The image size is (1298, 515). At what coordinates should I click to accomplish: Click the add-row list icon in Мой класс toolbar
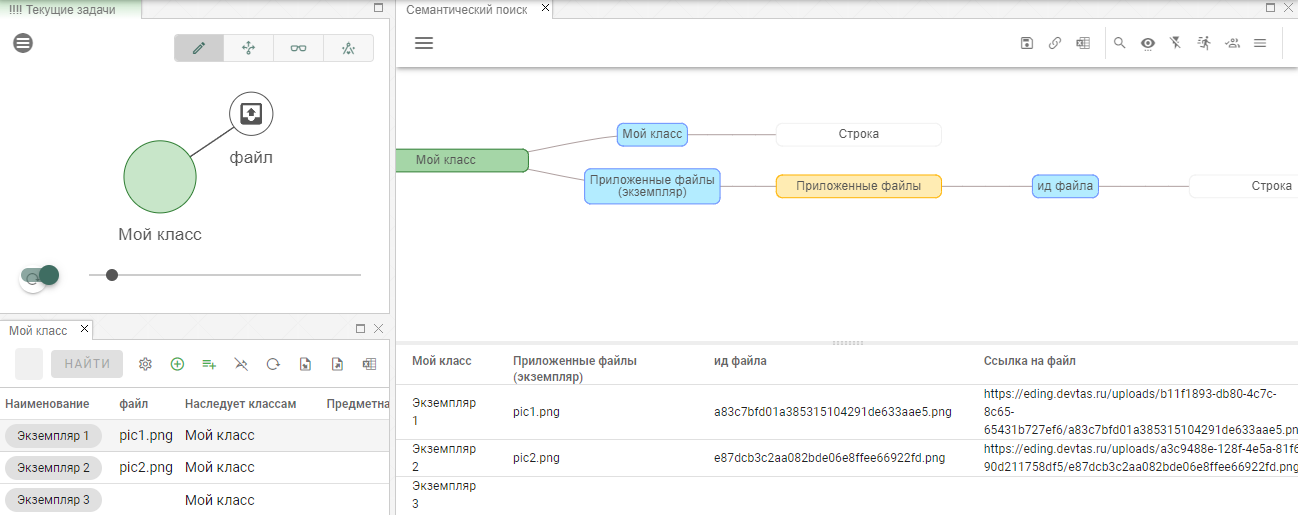click(209, 365)
